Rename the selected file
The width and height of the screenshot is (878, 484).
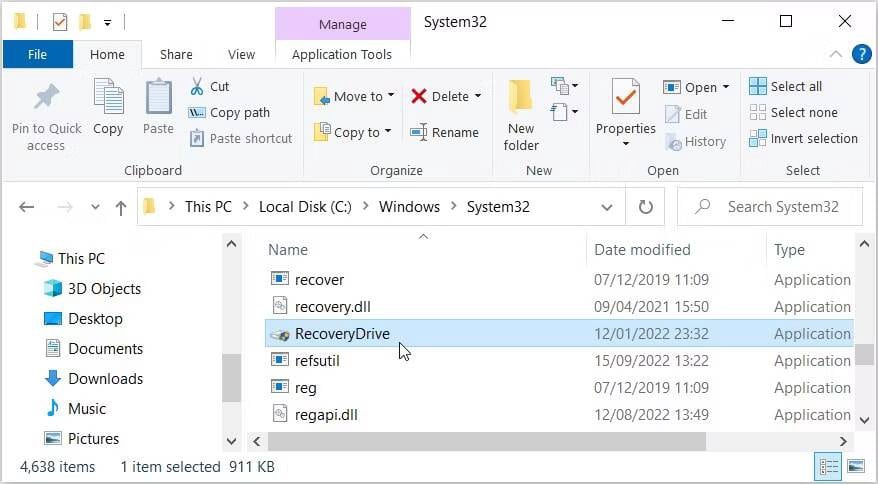pyautogui.click(x=445, y=133)
